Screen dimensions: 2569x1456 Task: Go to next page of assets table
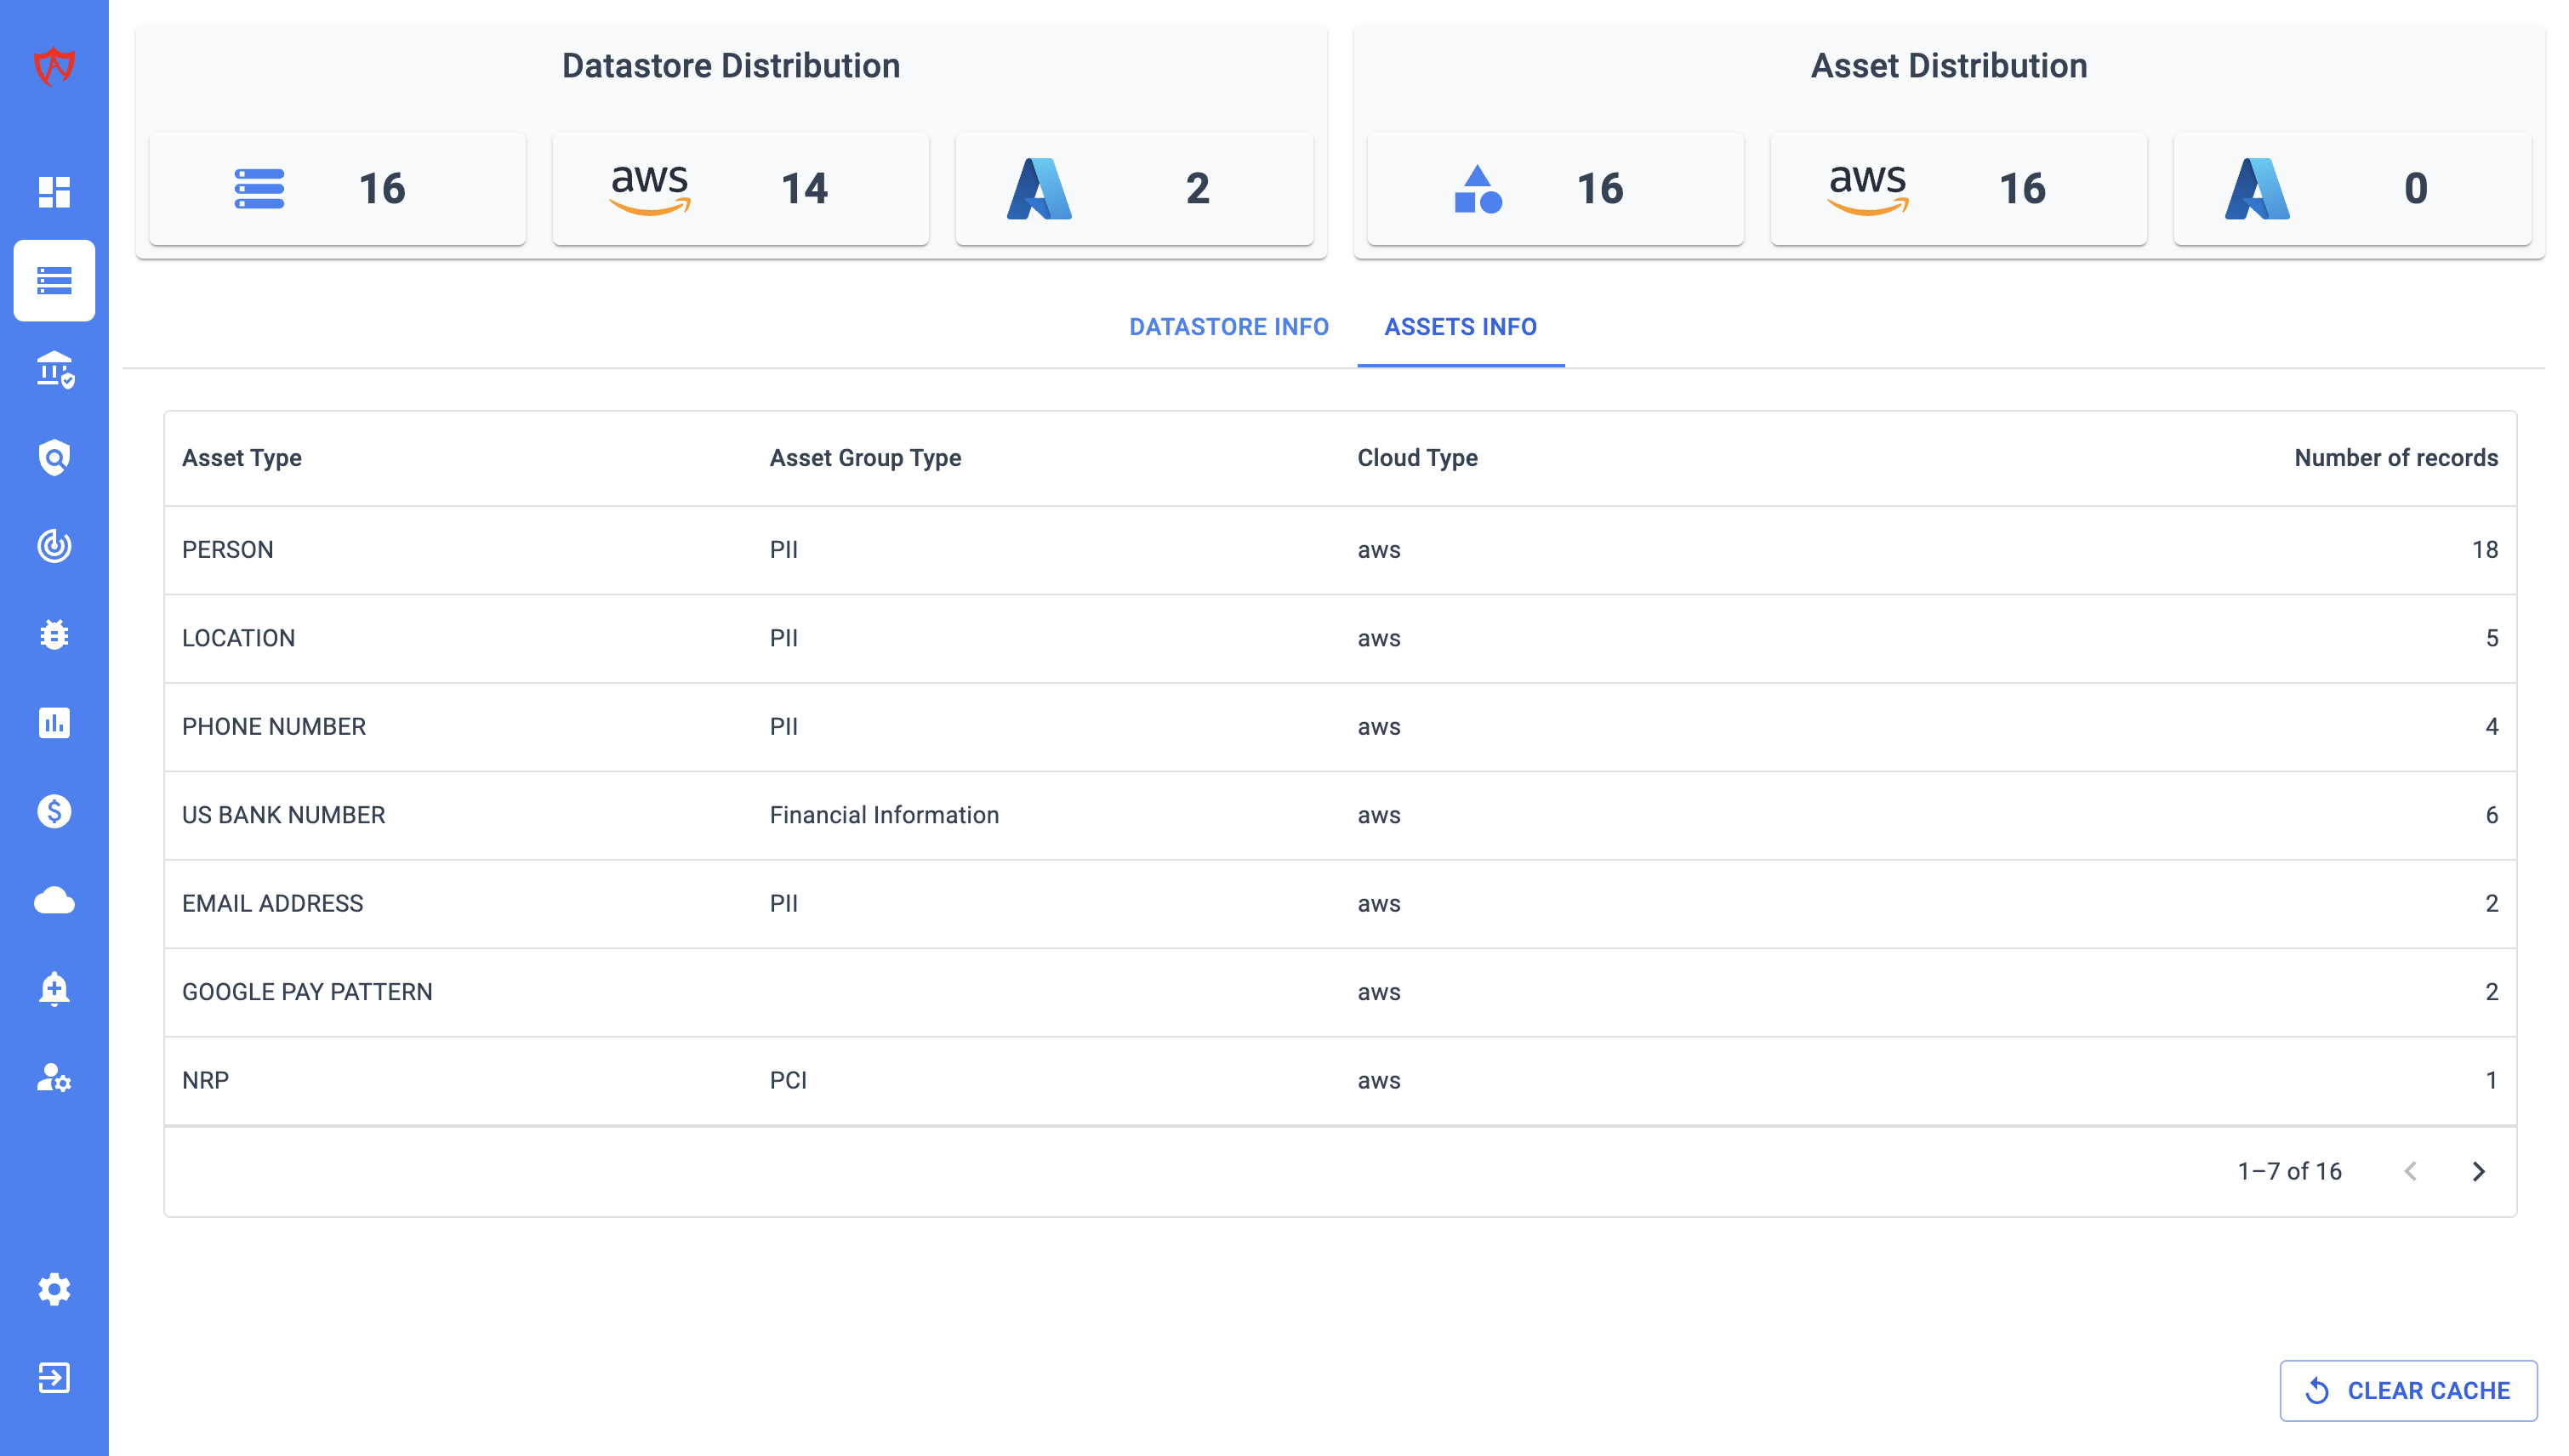point(2477,1171)
